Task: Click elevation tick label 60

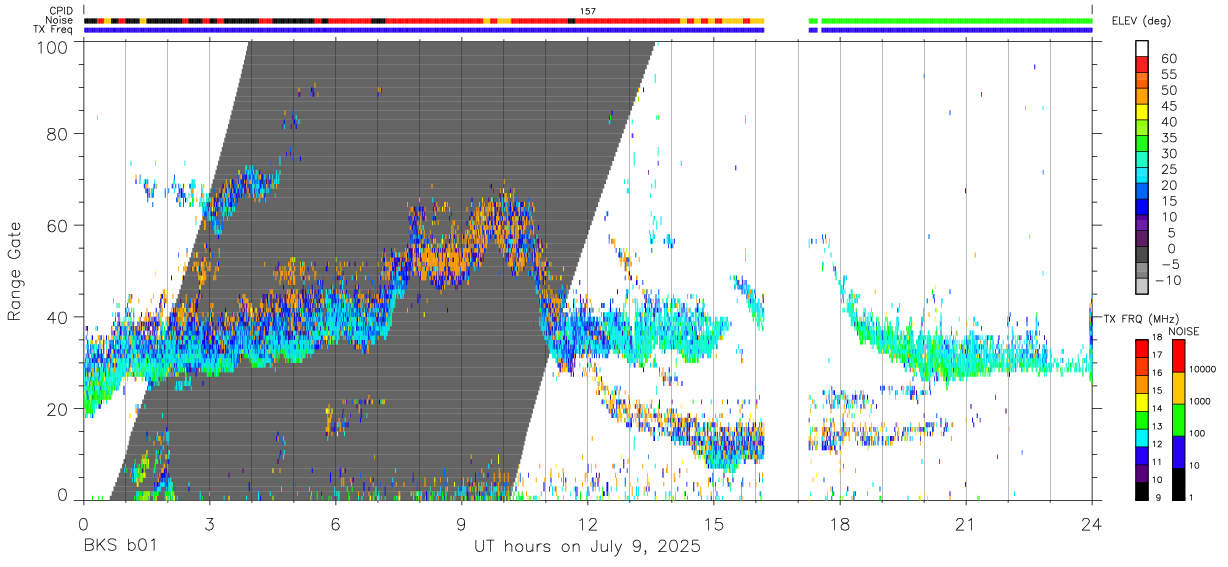Action: tap(1168, 58)
